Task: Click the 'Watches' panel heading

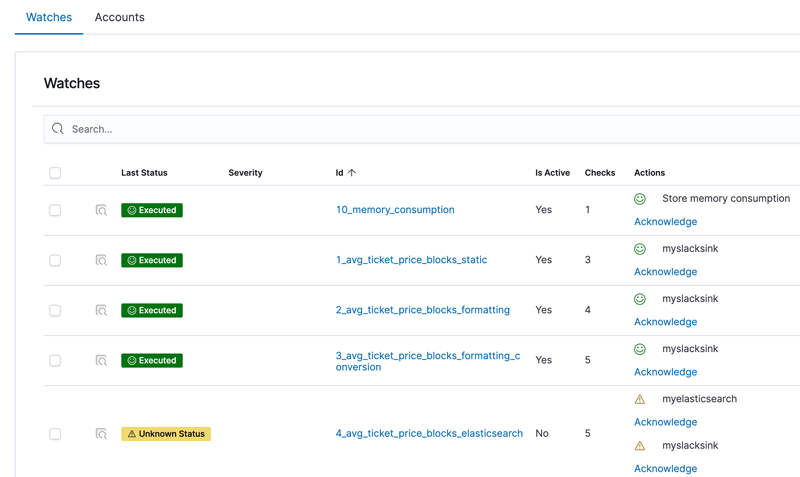Action: (72, 83)
